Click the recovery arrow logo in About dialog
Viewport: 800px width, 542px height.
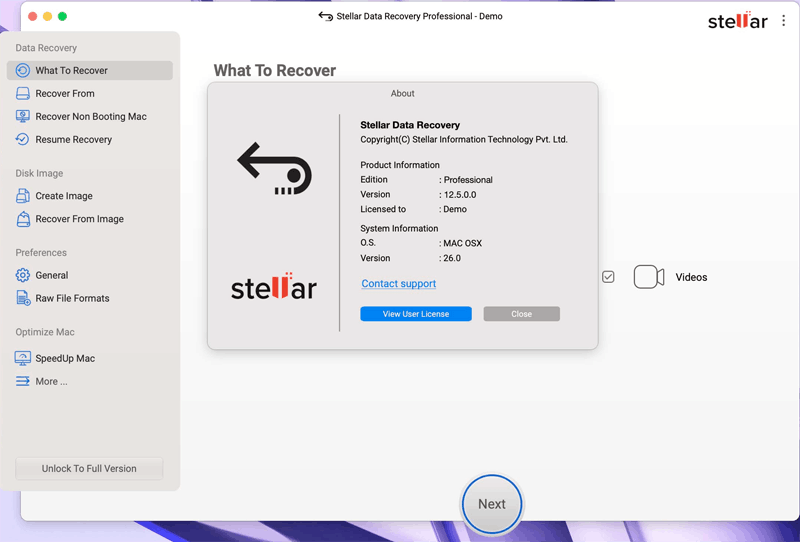[x=275, y=168]
